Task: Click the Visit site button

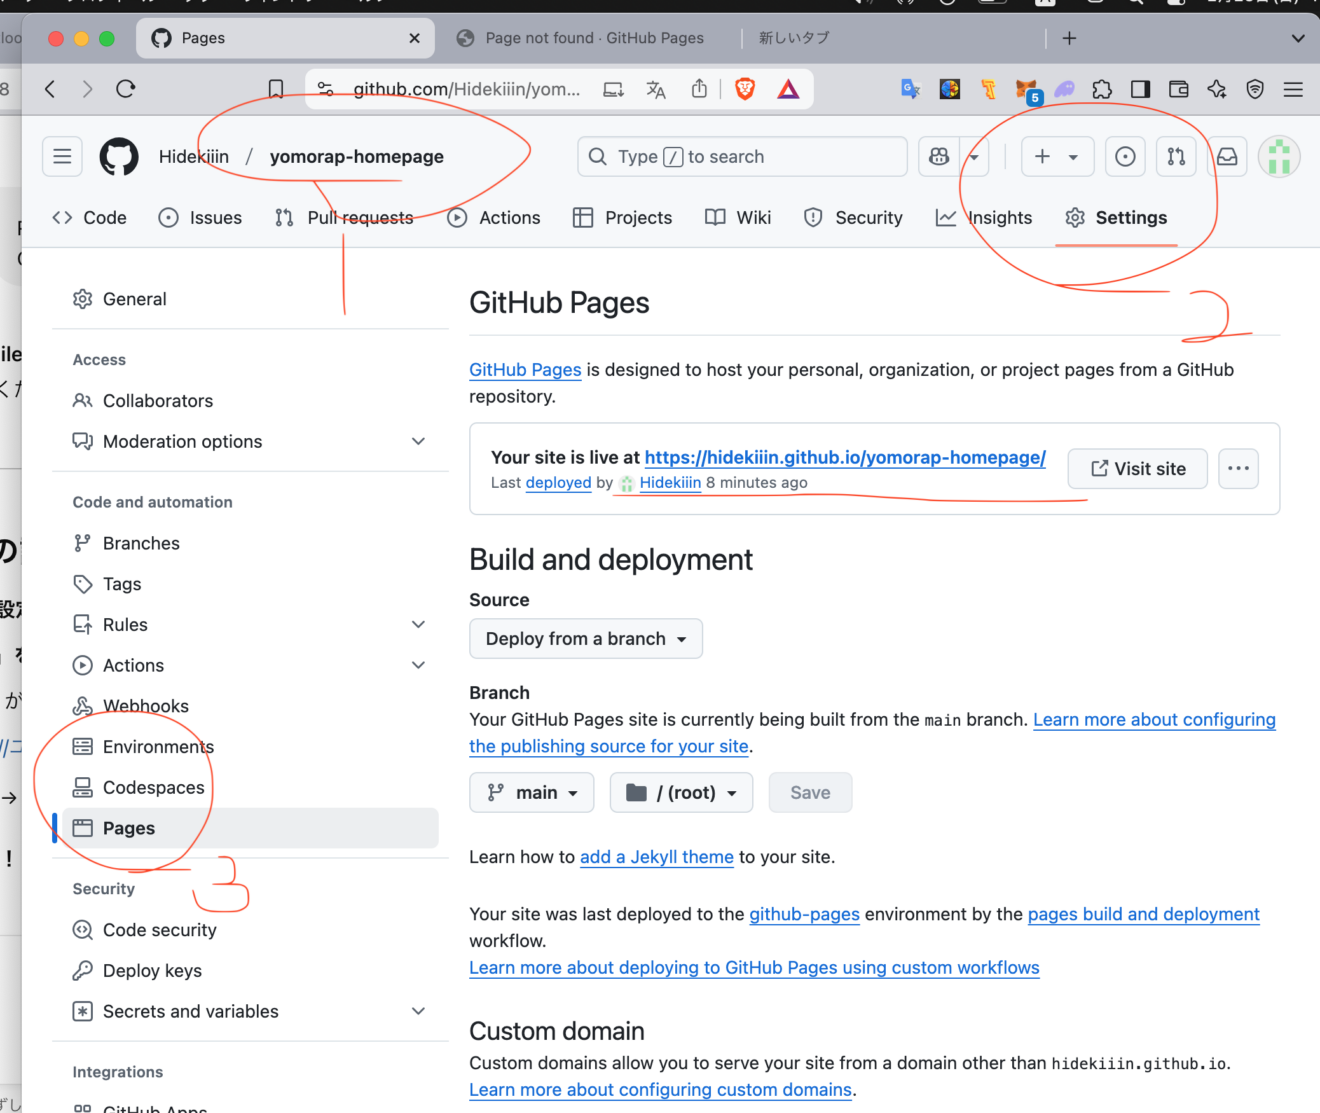Action: (x=1137, y=468)
